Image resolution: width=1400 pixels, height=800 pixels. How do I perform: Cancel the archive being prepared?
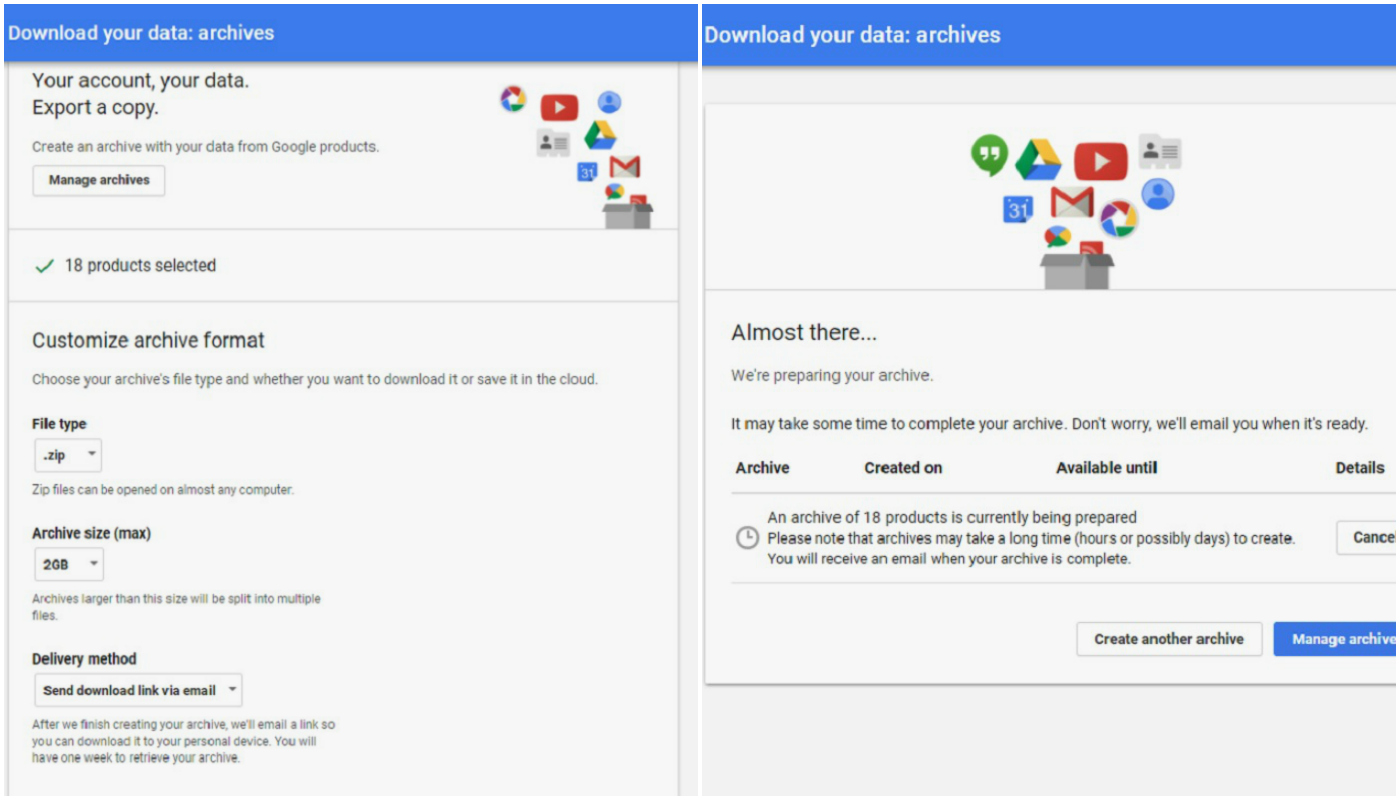tap(1368, 538)
